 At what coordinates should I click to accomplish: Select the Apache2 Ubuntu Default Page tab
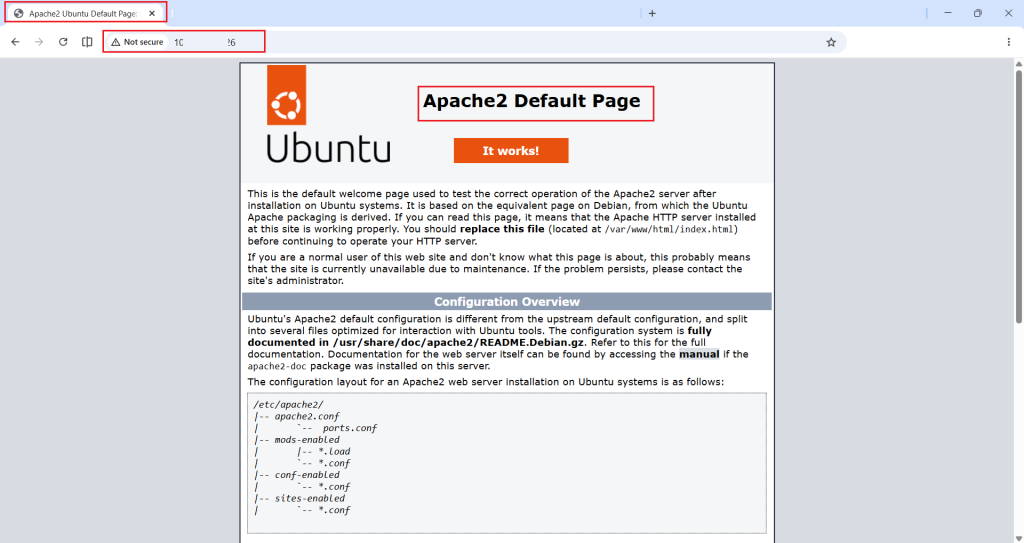(x=86, y=13)
